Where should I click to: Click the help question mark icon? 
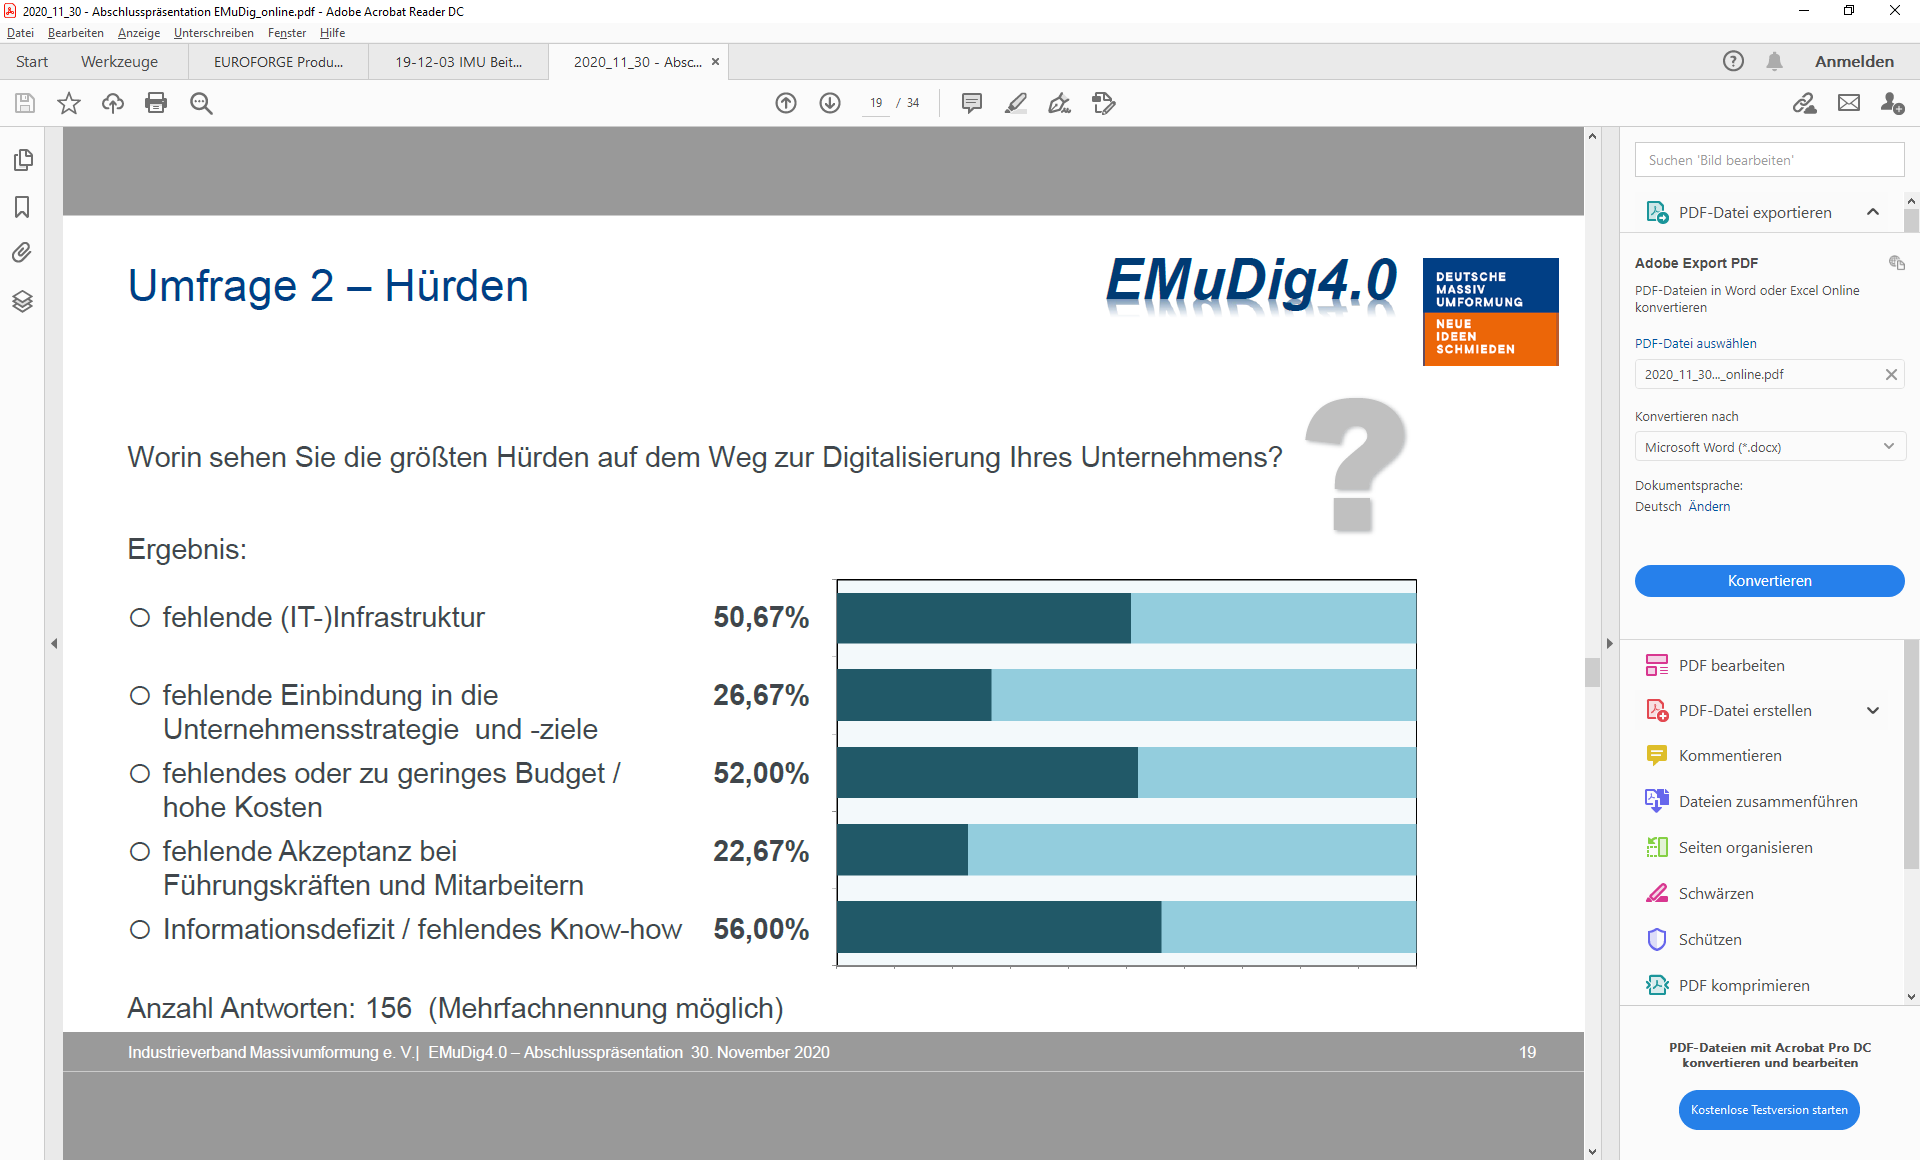(1733, 61)
